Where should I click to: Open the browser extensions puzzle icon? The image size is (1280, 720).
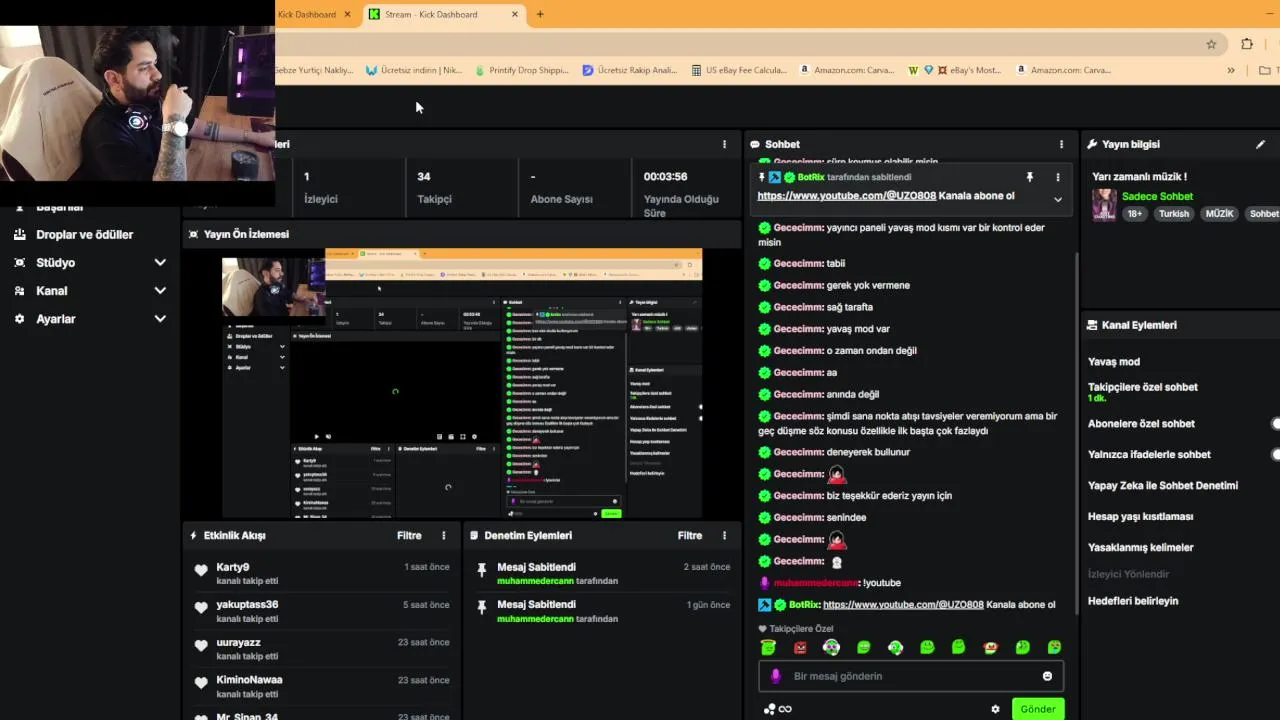[1247, 44]
